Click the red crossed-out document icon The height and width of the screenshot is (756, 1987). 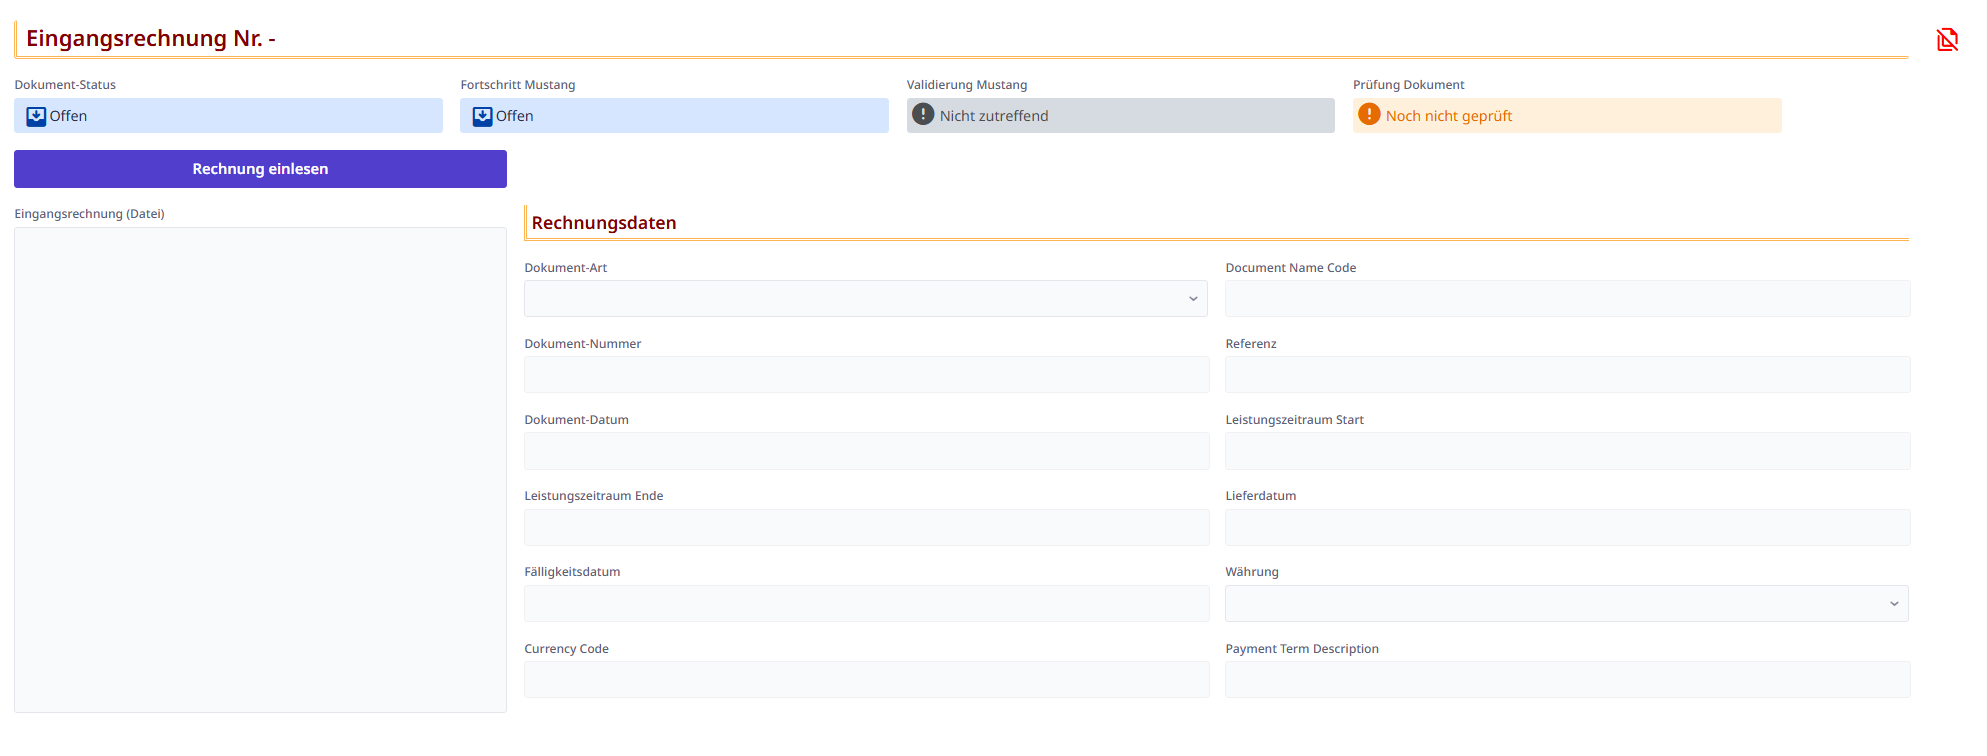[1946, 40]
